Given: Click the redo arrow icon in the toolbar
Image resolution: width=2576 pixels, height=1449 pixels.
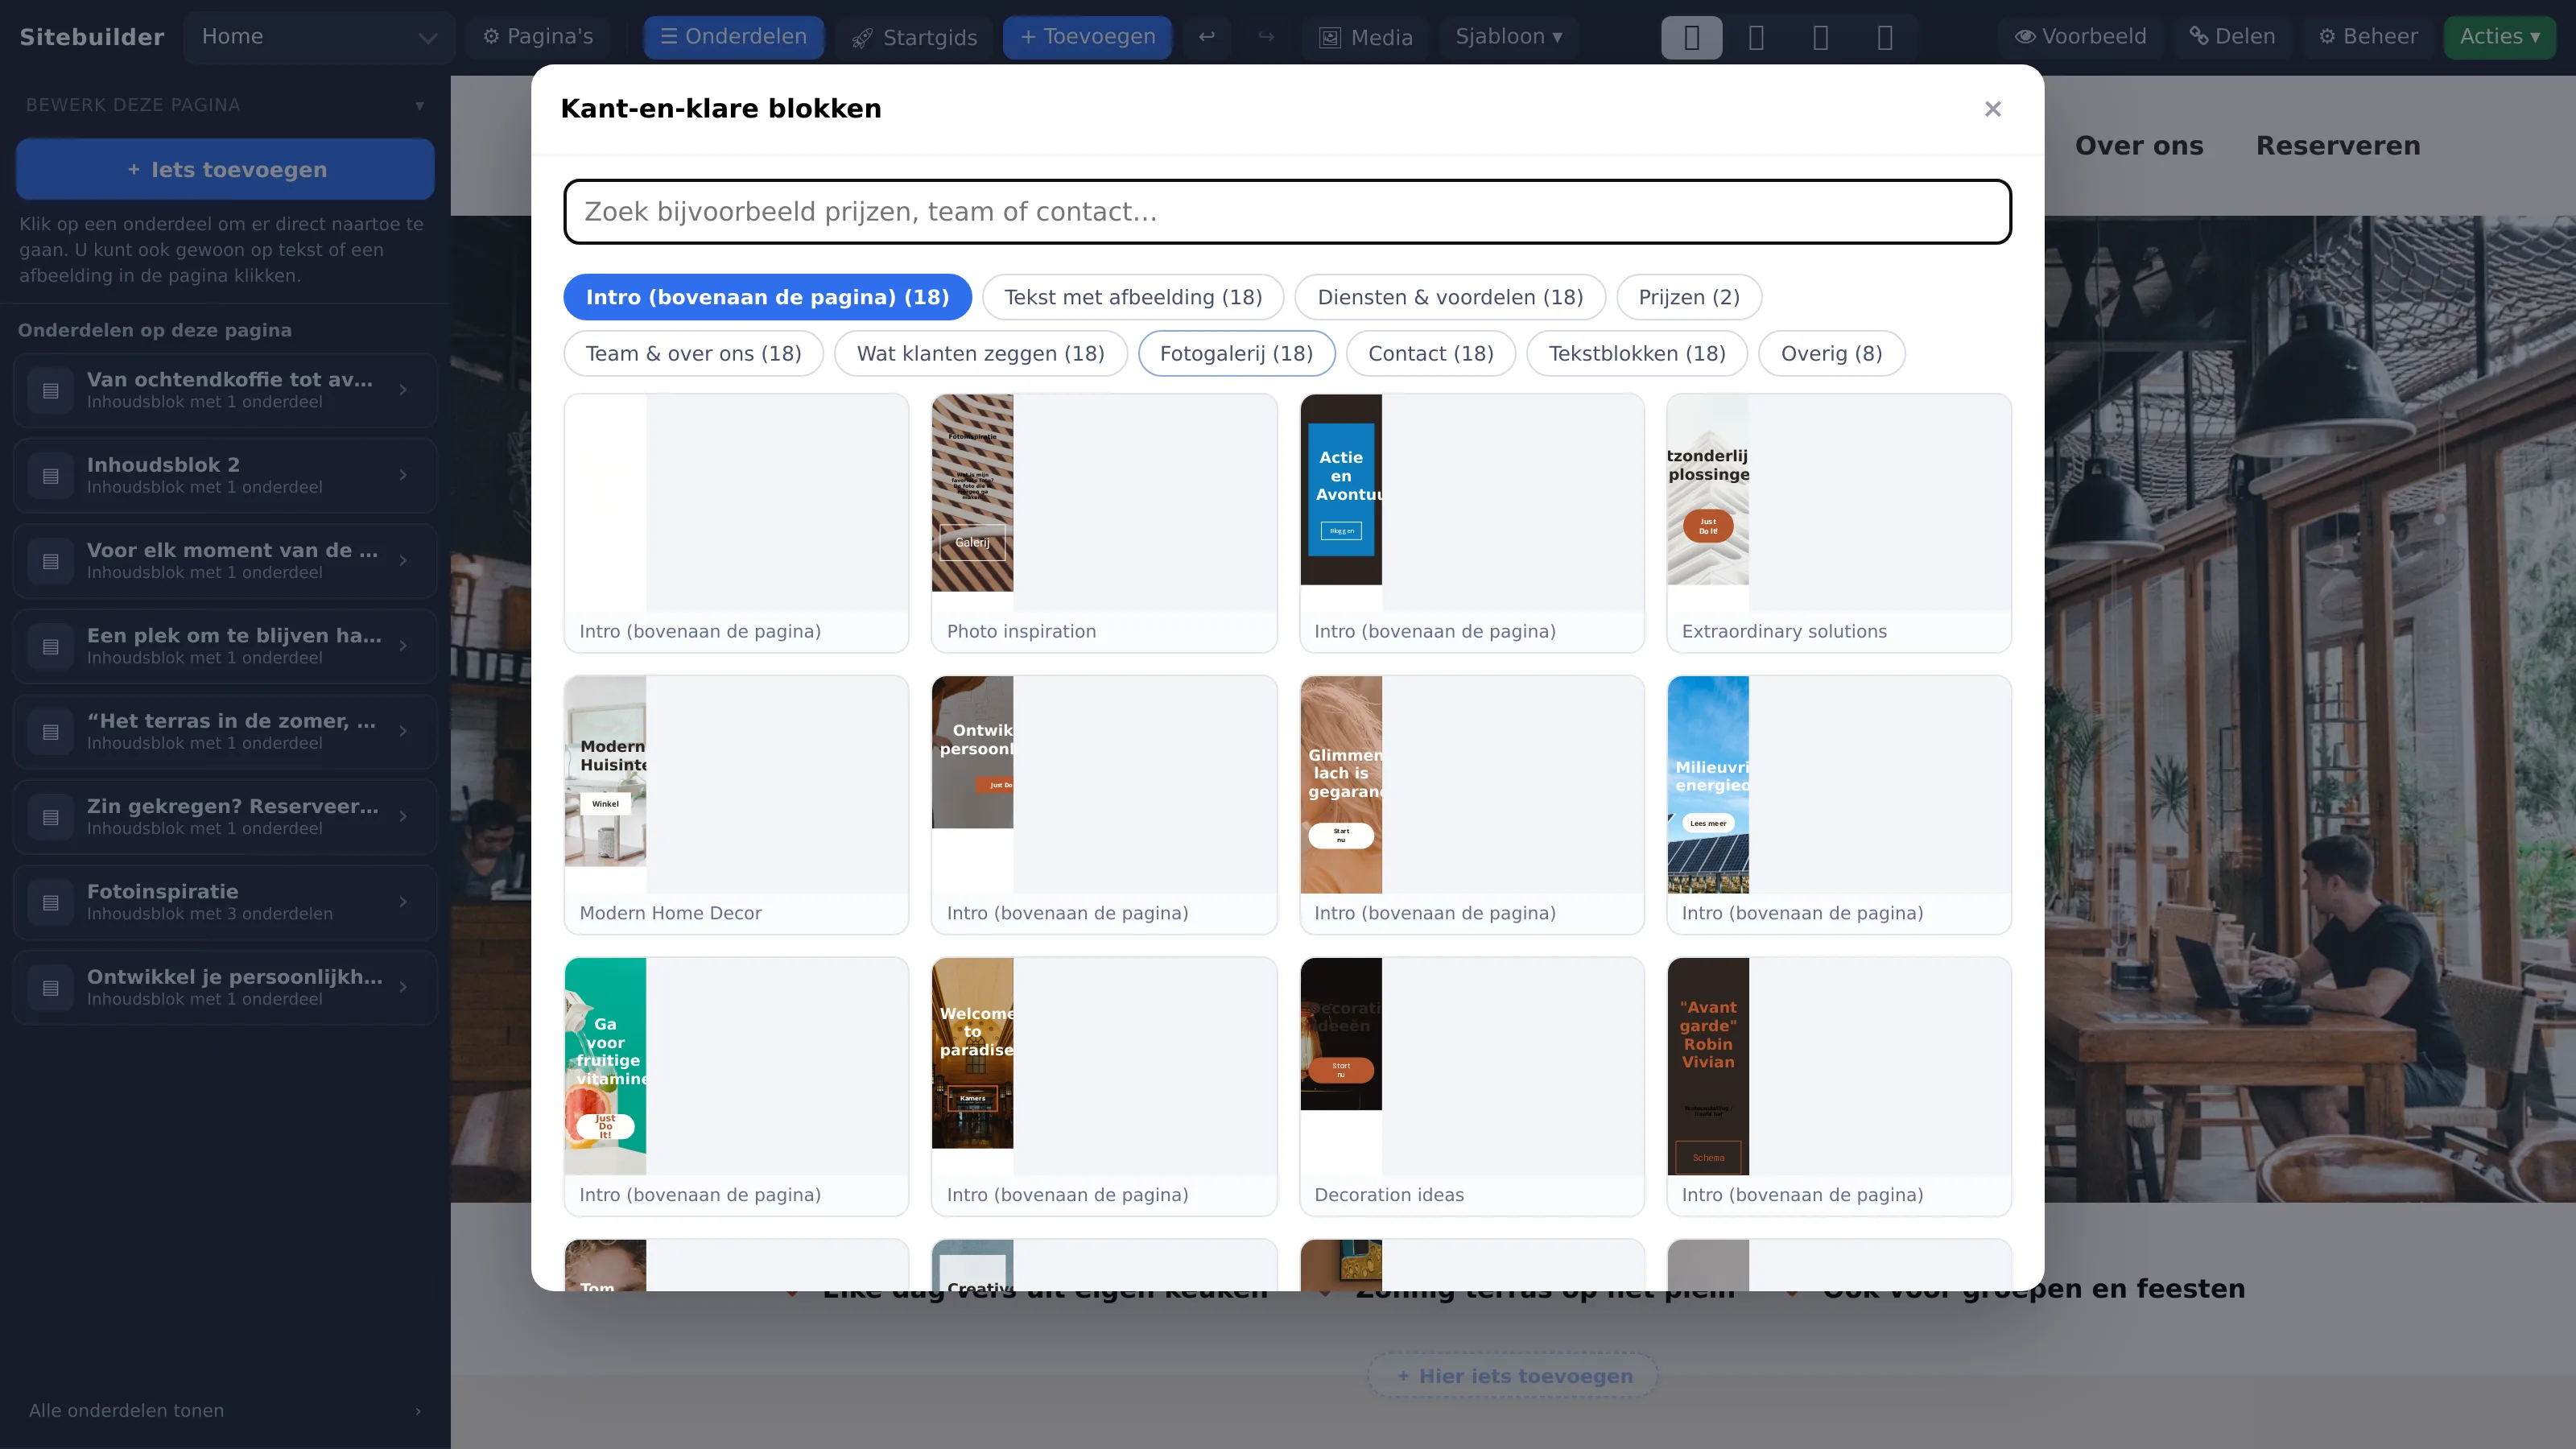Looking at the screenshot, I should click(x=1266, y=37).
